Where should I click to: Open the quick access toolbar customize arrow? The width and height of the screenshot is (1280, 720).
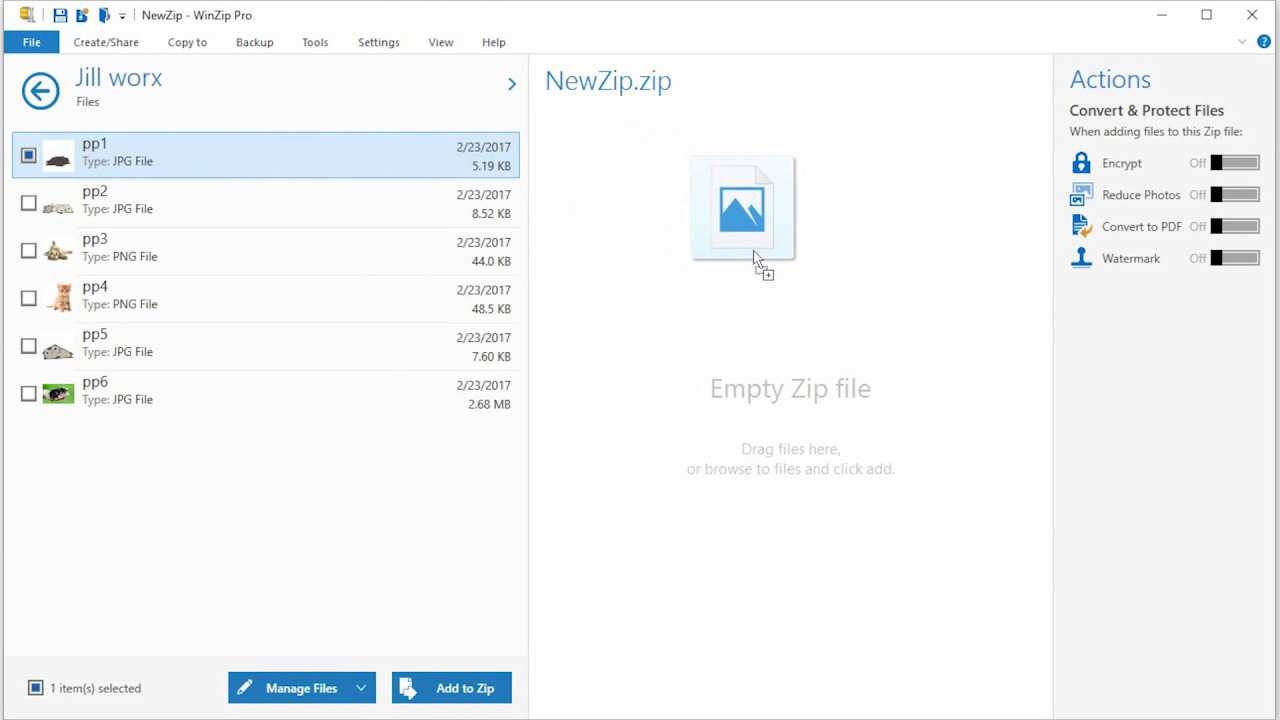point(122,16)
